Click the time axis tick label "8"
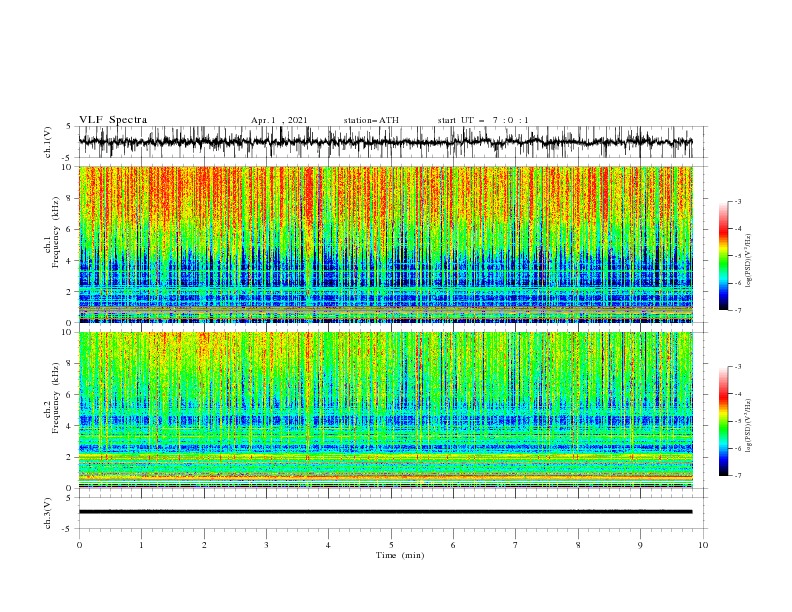This screenshot has height=612, width=792. coord(578,545)
